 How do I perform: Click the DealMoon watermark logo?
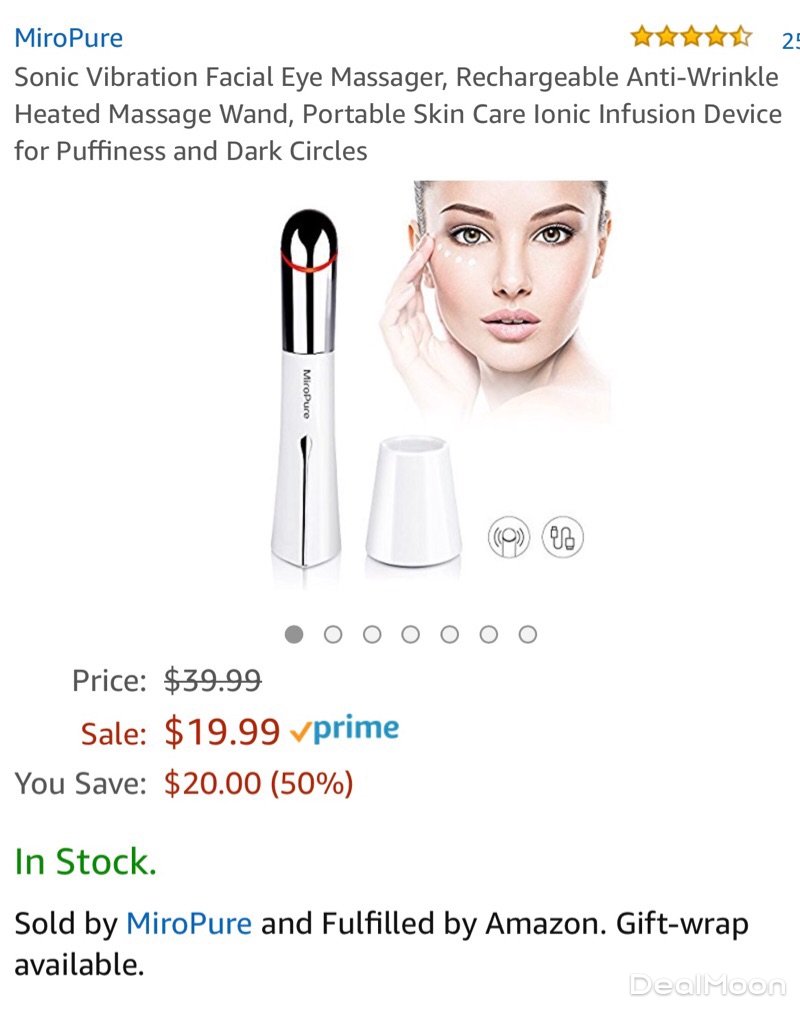pyautogui.click(x=707, y=985)
